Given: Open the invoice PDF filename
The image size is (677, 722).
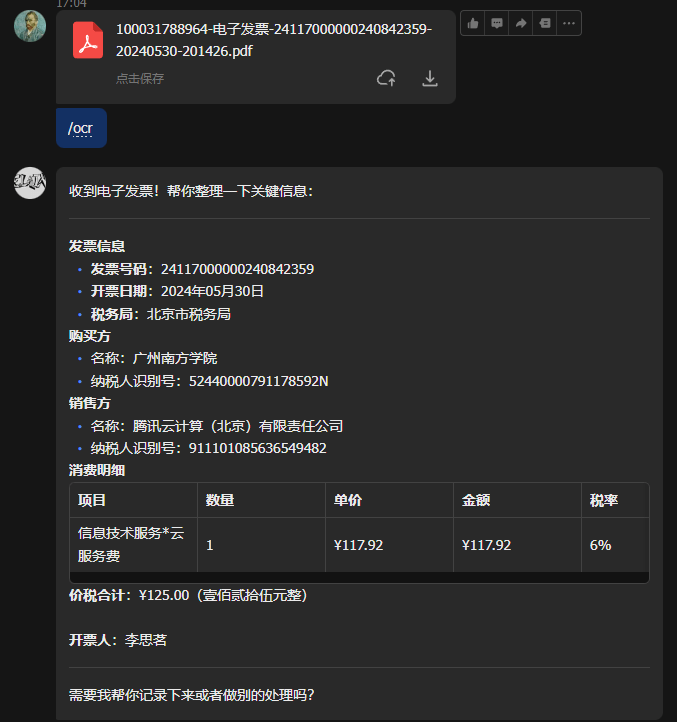Looking at the screenshot, I should pos(274,40).
